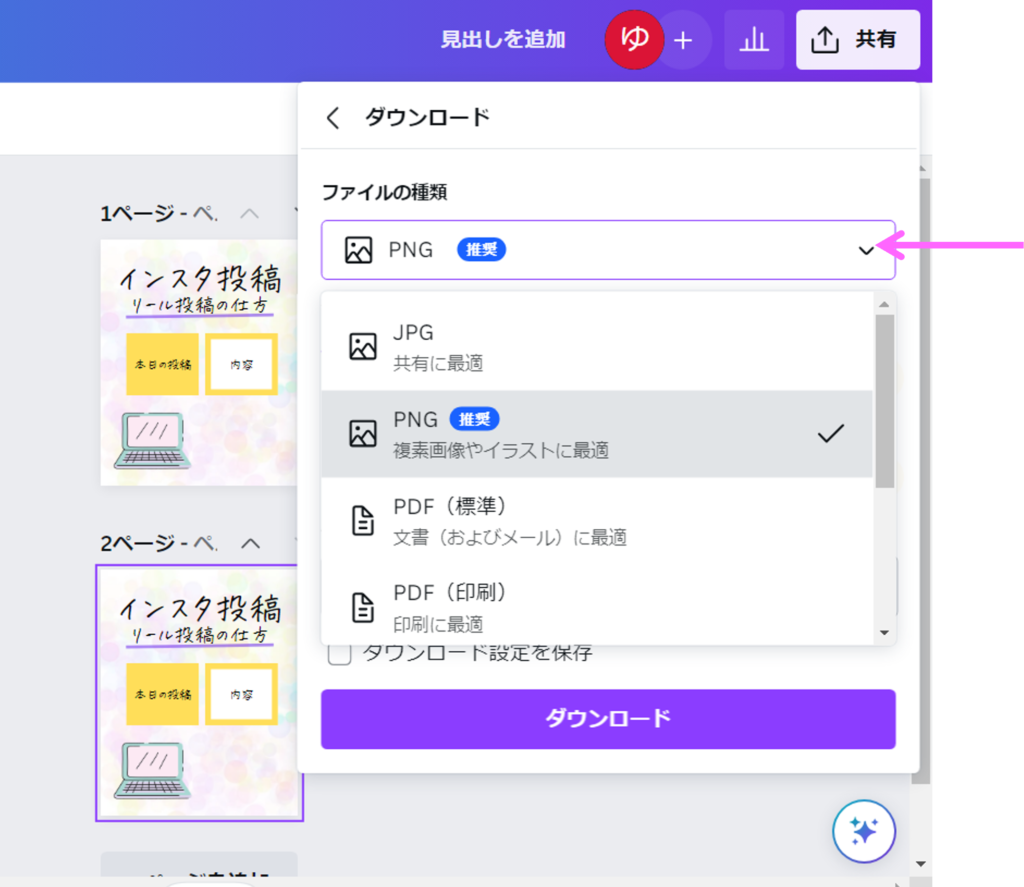Click 見出しを追加 title text
This screenshot has height=887, width=1024.
(503, 40)
